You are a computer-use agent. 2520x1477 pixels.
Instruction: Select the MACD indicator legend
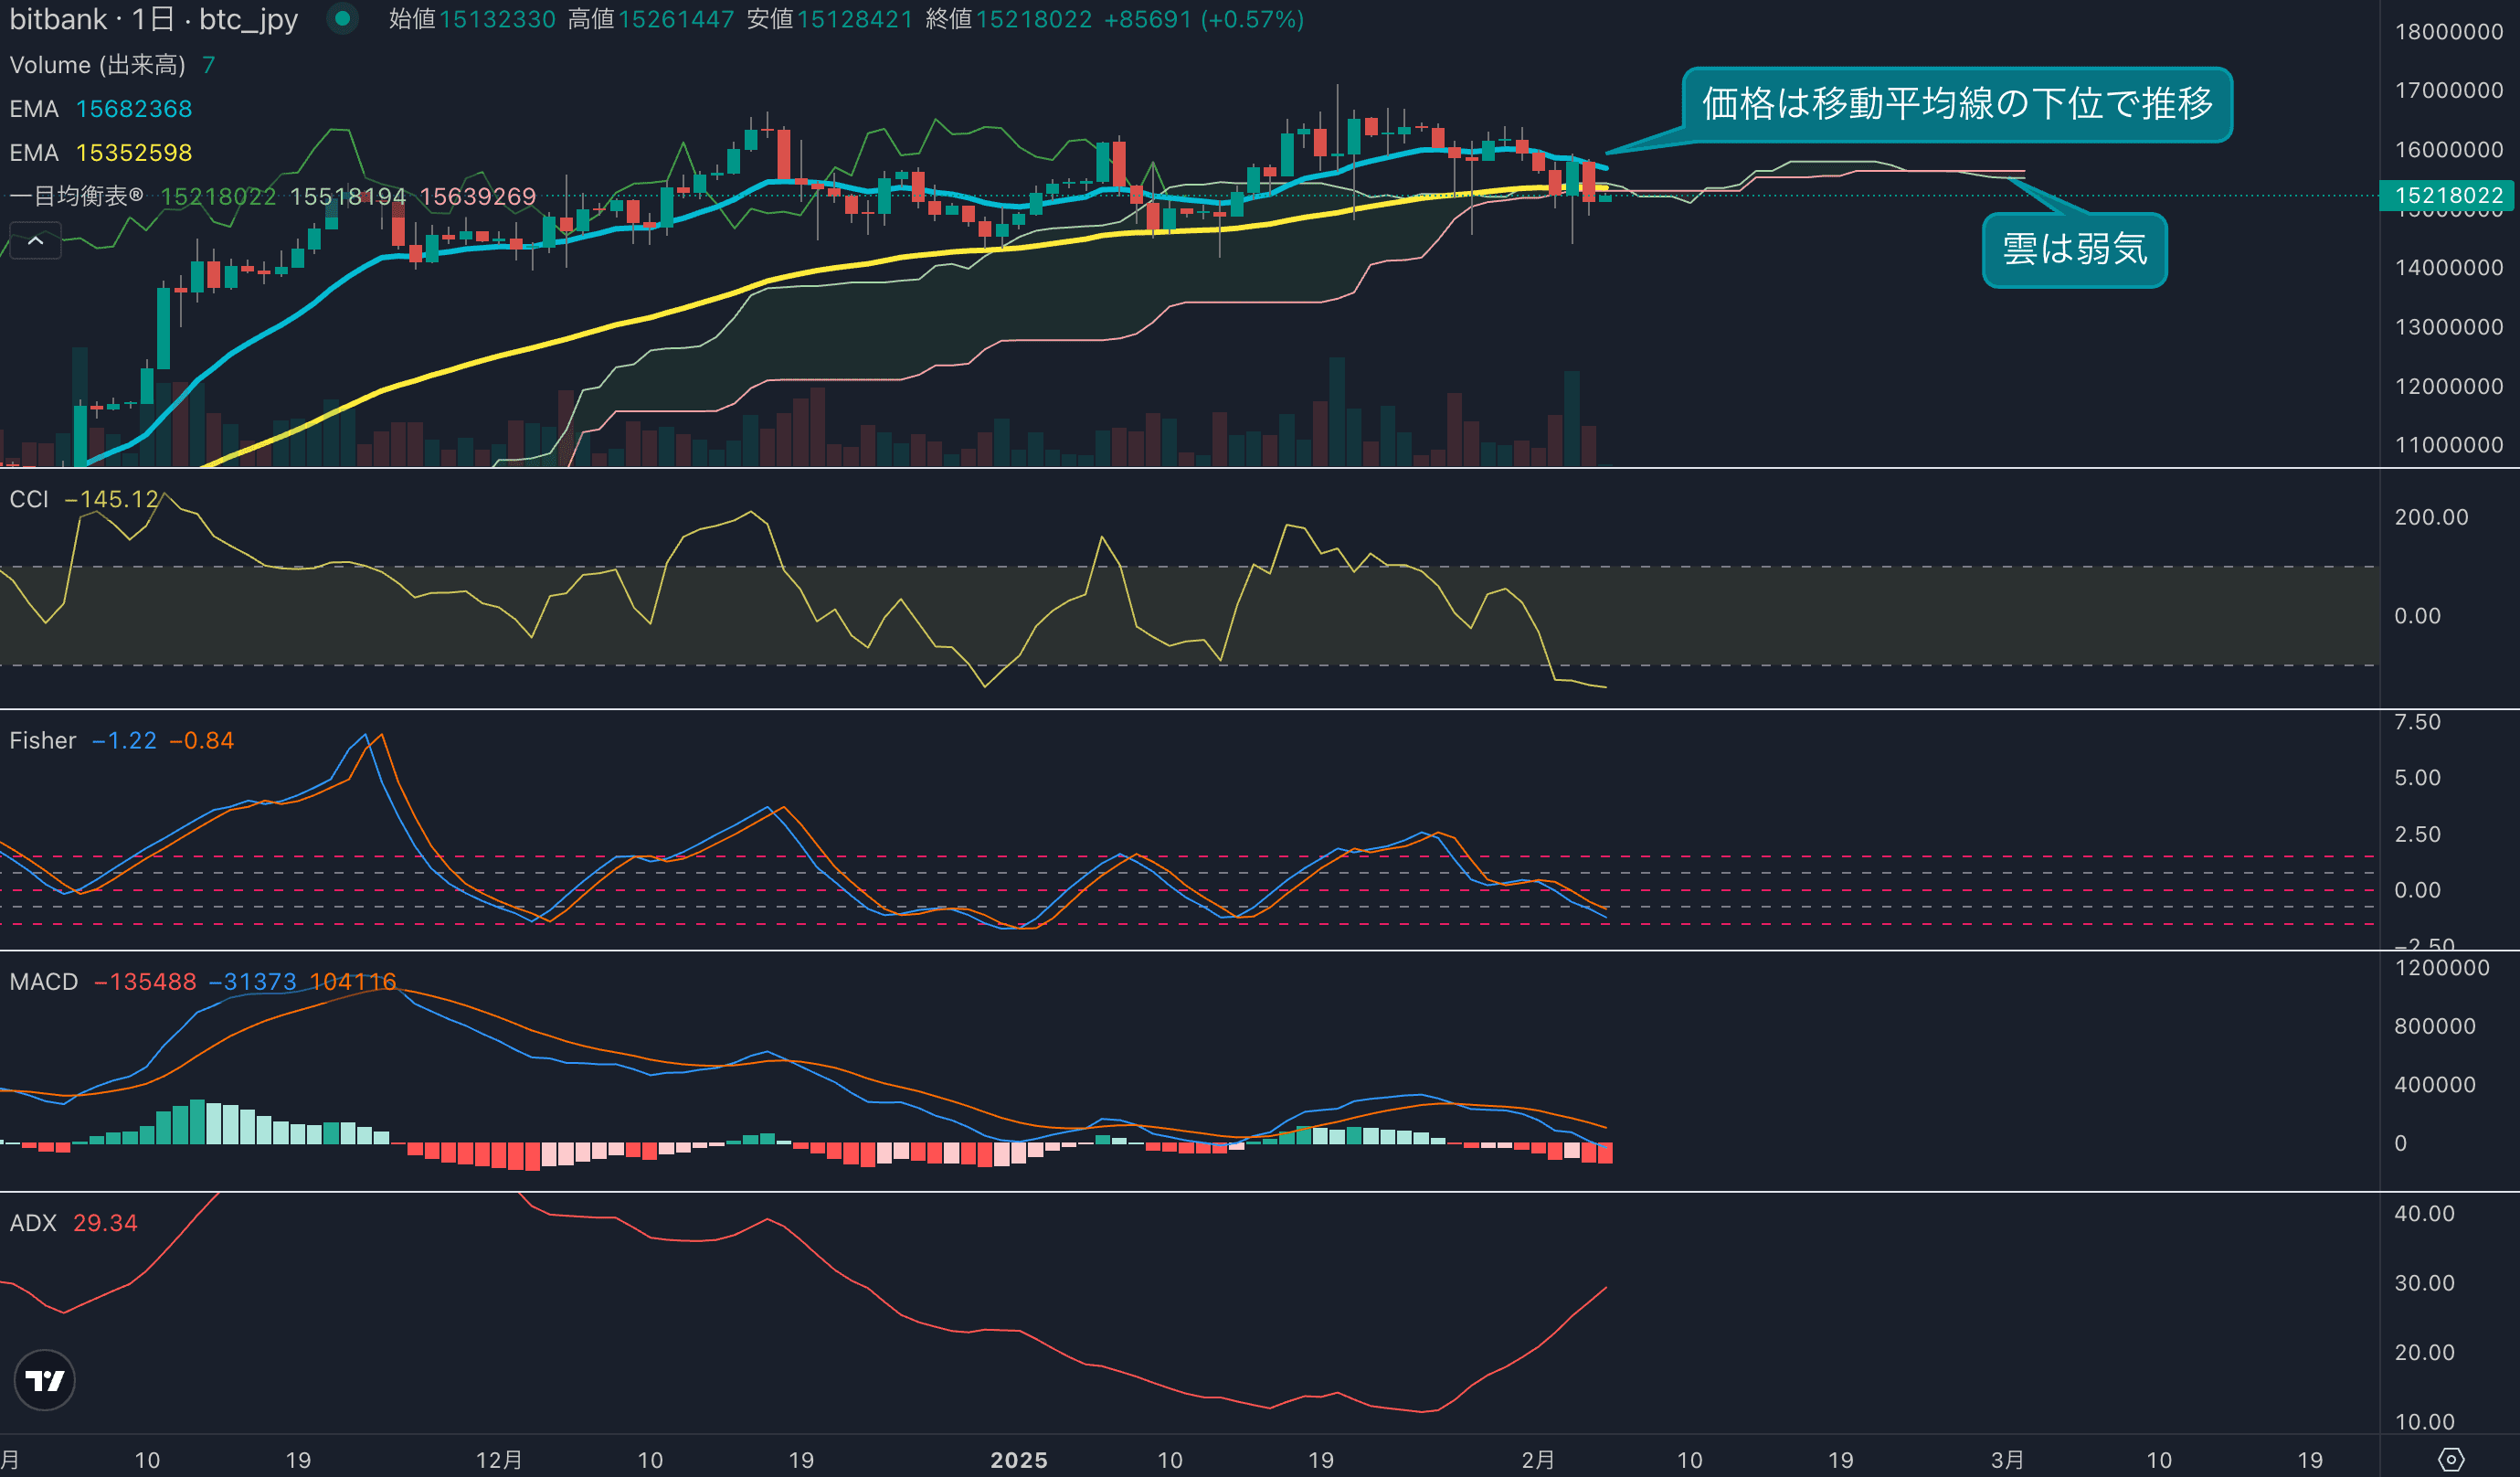(43, 981)
